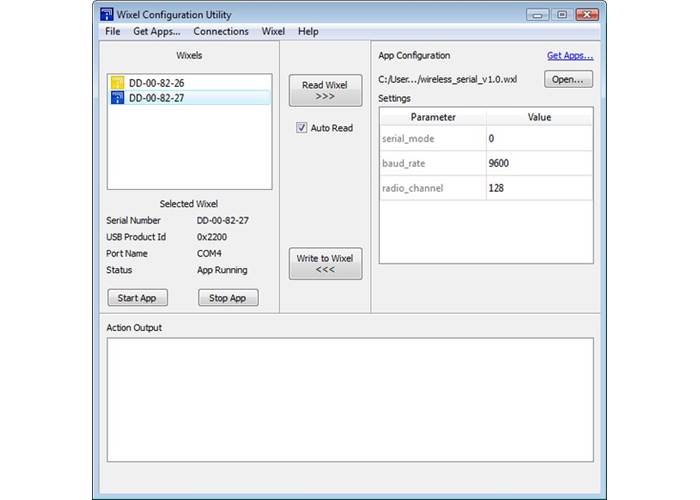Open the Wixel menu
Image resolution: width=700 pixels, height=500 pixels.
(x=273, y=31)
